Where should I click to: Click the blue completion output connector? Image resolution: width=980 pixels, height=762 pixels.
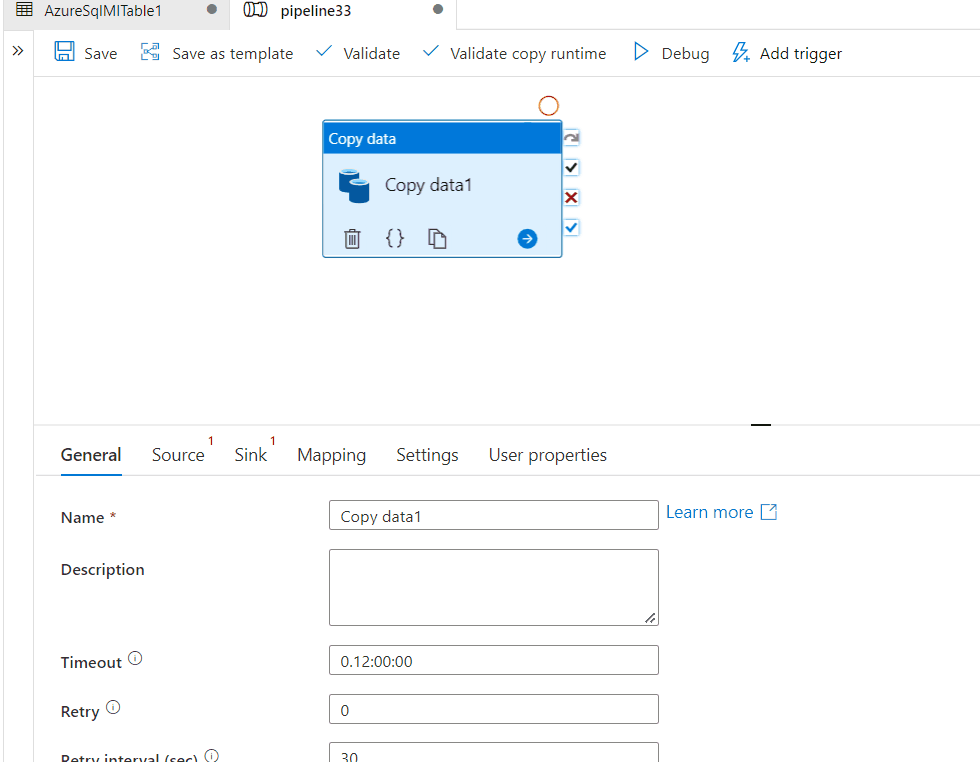[570, 227]
